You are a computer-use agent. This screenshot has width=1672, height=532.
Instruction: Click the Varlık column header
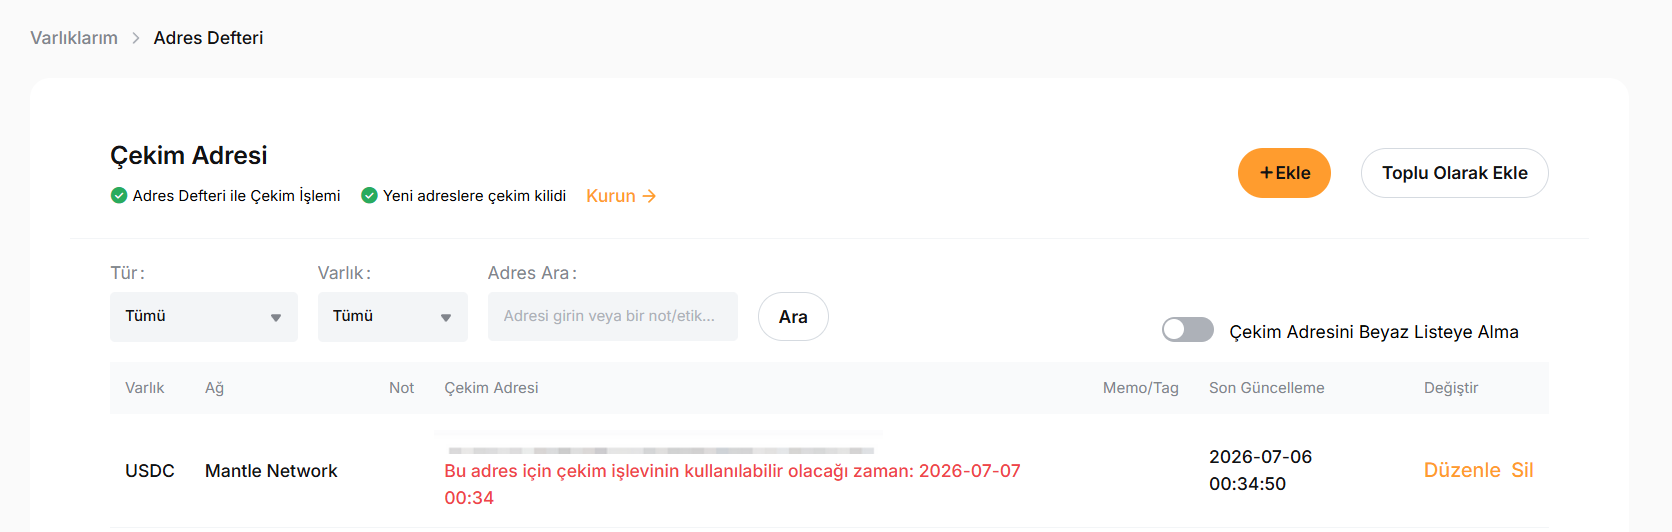click(145, 388)
